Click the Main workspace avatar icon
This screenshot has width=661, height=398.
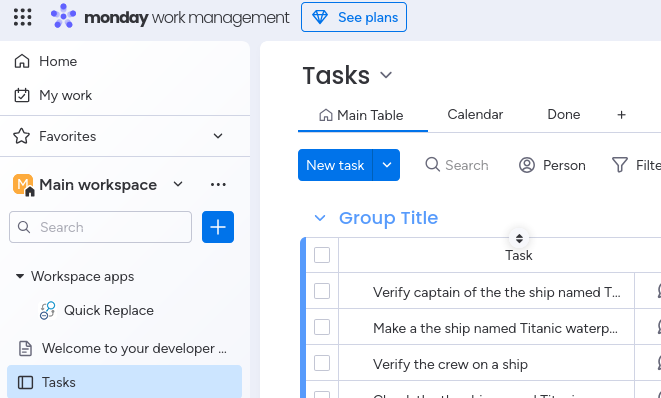point(23,185)
